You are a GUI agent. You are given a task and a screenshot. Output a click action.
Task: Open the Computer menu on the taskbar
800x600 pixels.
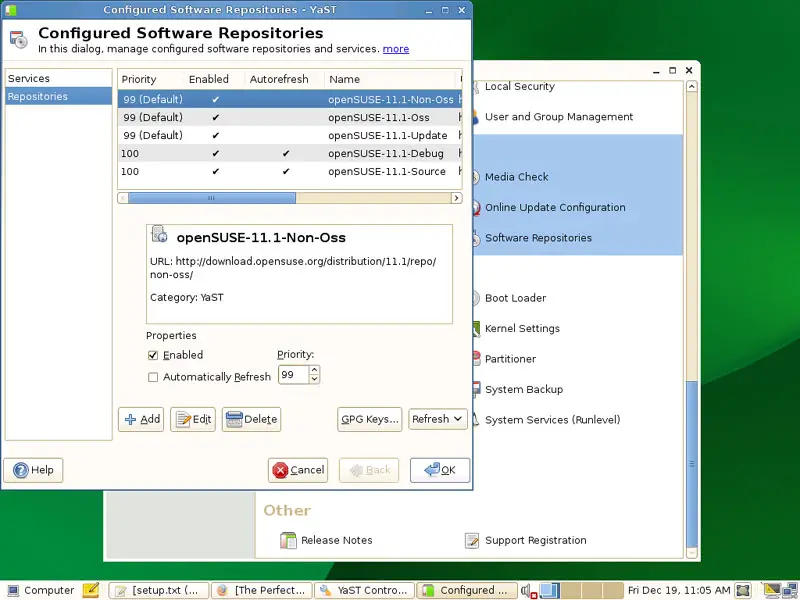coord(41,590)
